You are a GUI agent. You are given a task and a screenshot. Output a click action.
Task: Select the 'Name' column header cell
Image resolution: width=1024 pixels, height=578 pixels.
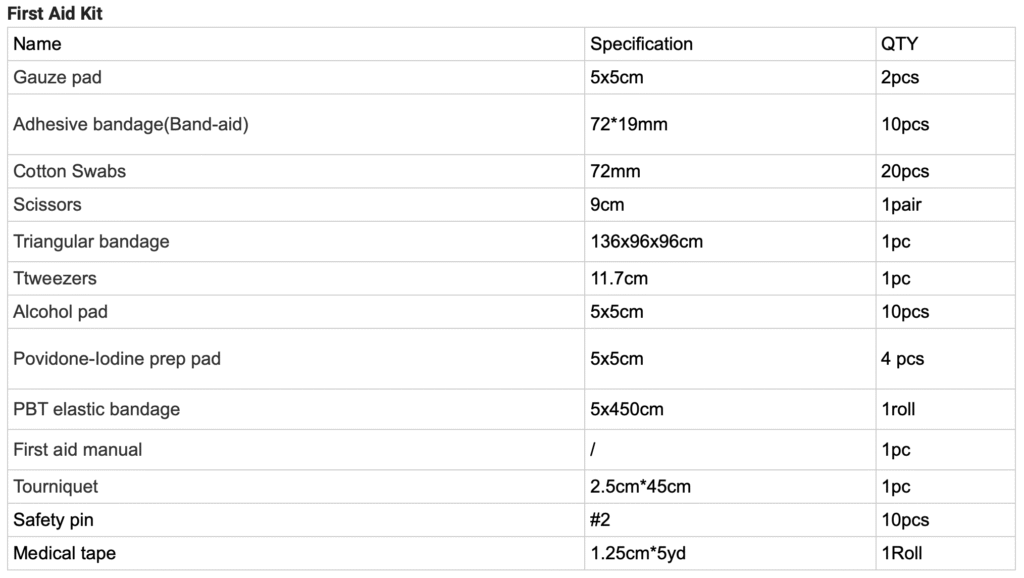point(38,44)
